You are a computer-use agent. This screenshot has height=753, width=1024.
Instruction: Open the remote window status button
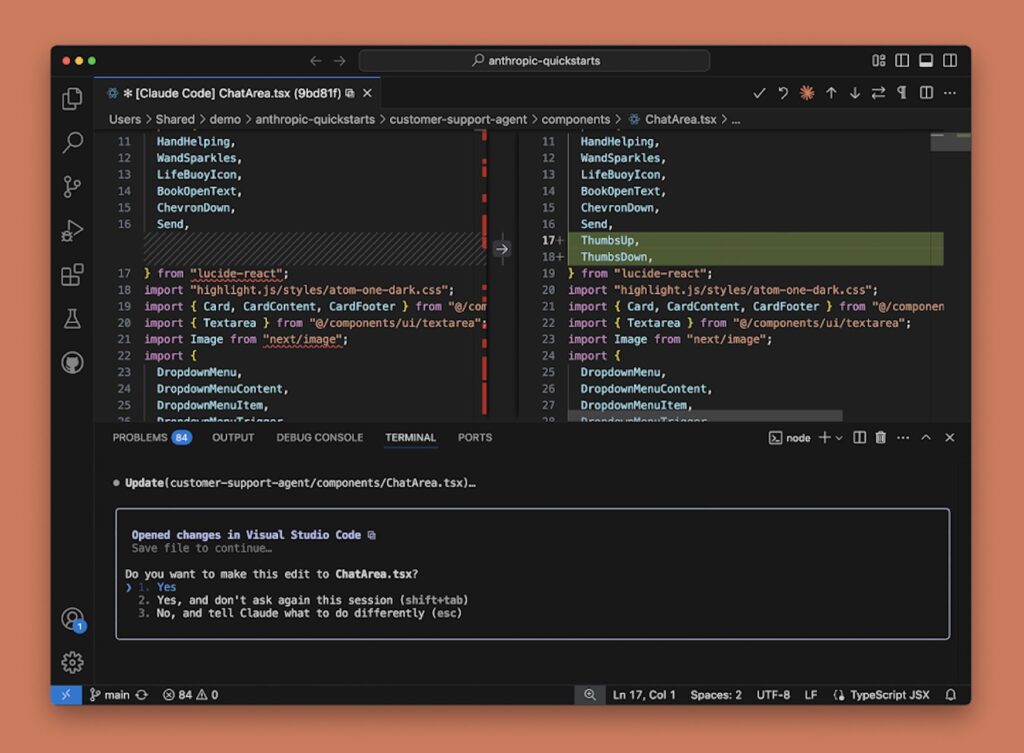pyautogui.click(x=66, y=695)
